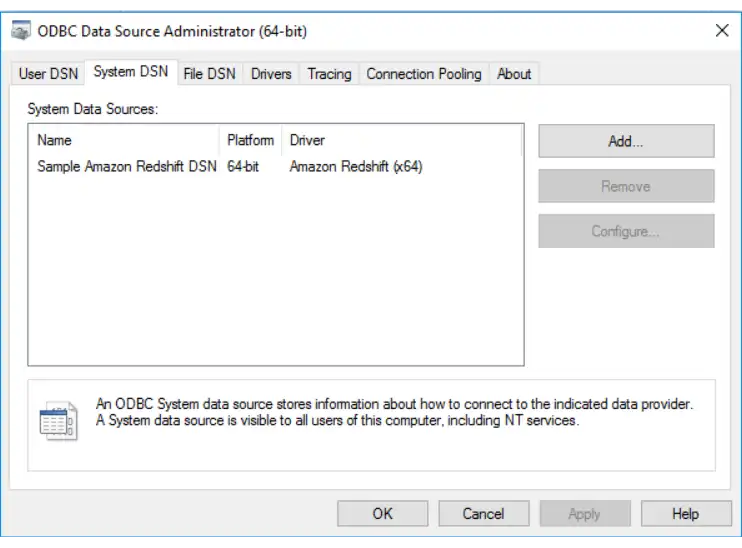Image resolution: width=742 pixels, height=548 pixels.
Task: Select the Sample Amazon Redshift DSN entry
Action: [x=126, y=167]
